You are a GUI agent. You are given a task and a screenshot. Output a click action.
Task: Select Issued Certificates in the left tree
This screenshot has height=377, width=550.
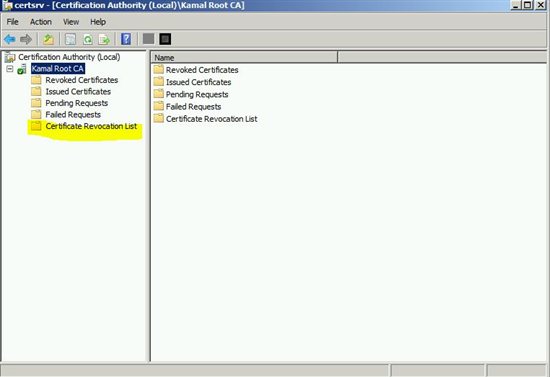[x=78, y=92]
